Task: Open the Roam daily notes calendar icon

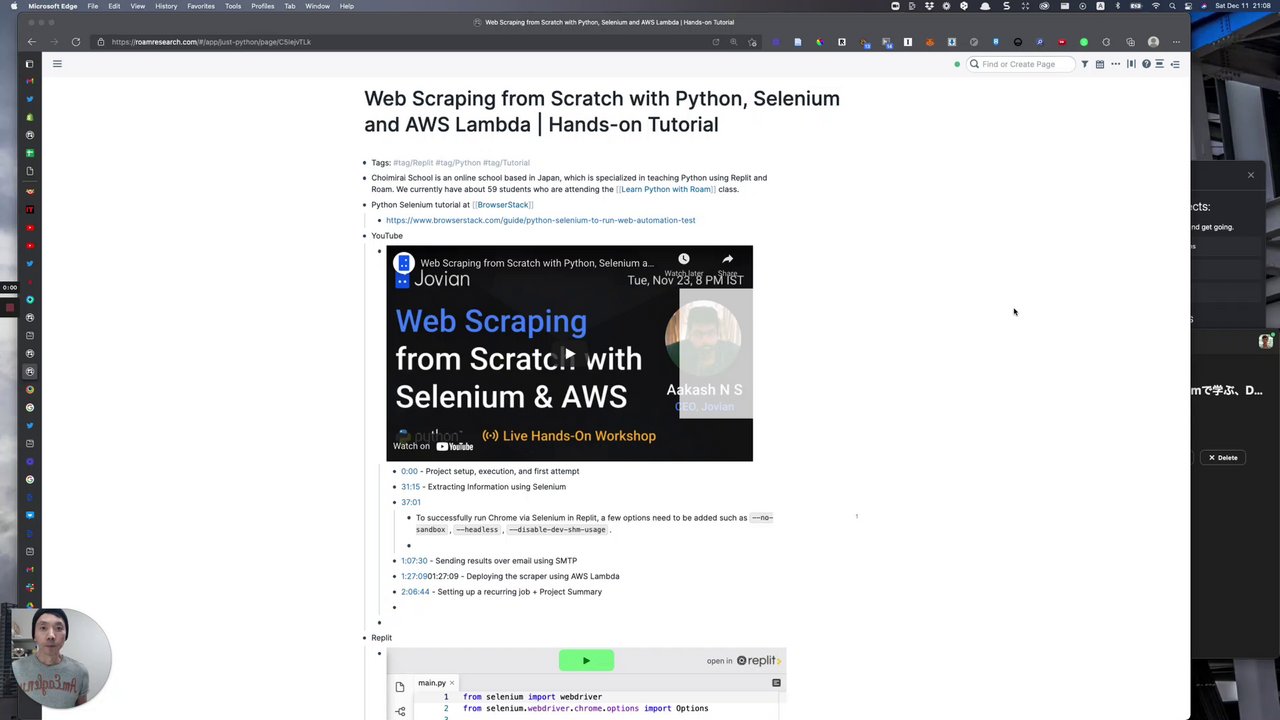Action: tap(1099, 64)
